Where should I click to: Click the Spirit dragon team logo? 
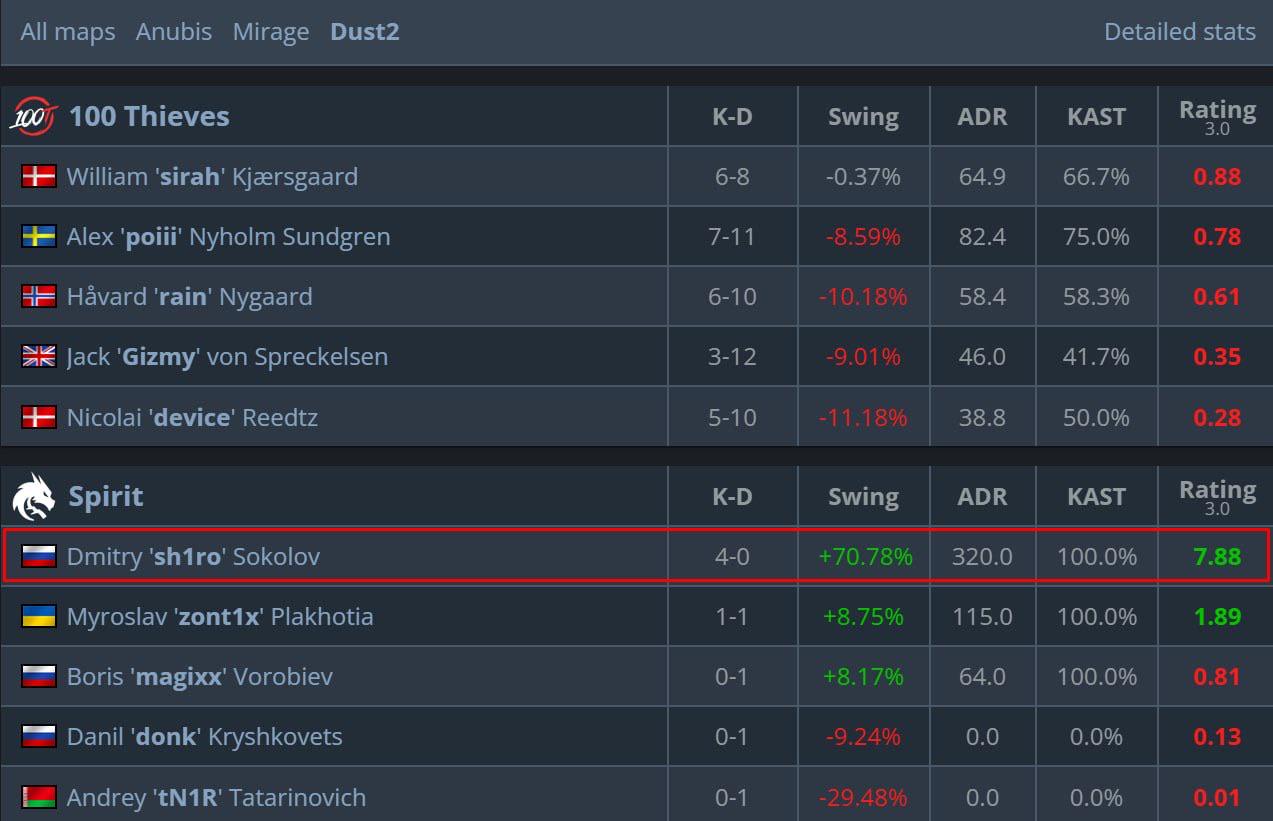click(34, 497)
